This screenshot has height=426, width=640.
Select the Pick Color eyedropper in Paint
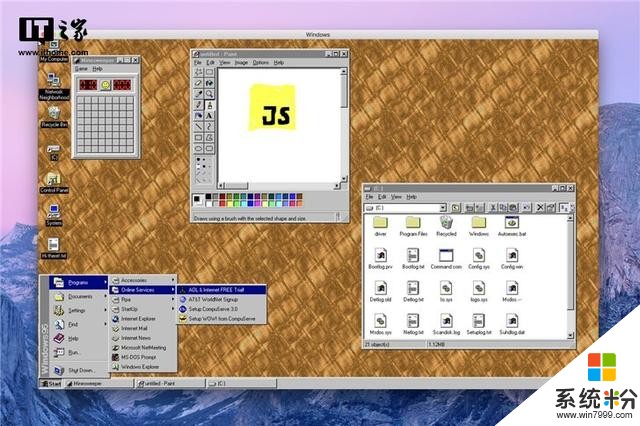click(199, 94)
